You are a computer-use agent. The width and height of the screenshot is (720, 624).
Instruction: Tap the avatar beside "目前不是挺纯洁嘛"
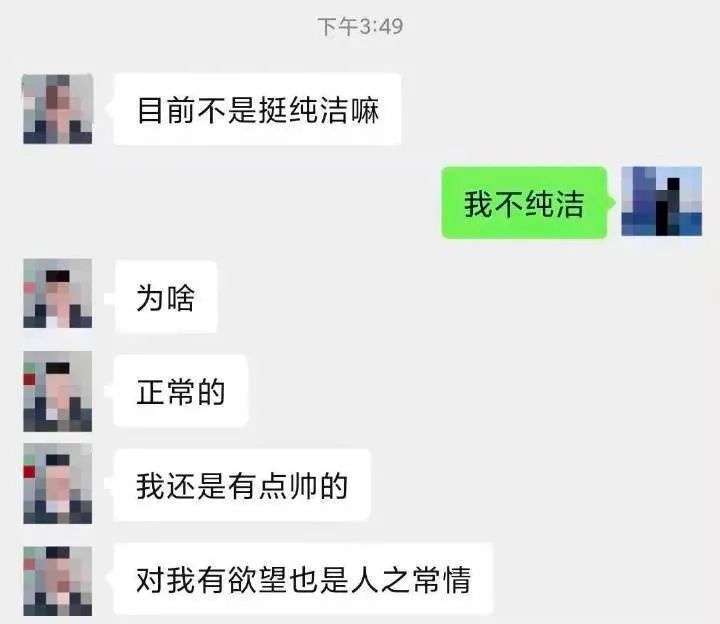point(58,109)
